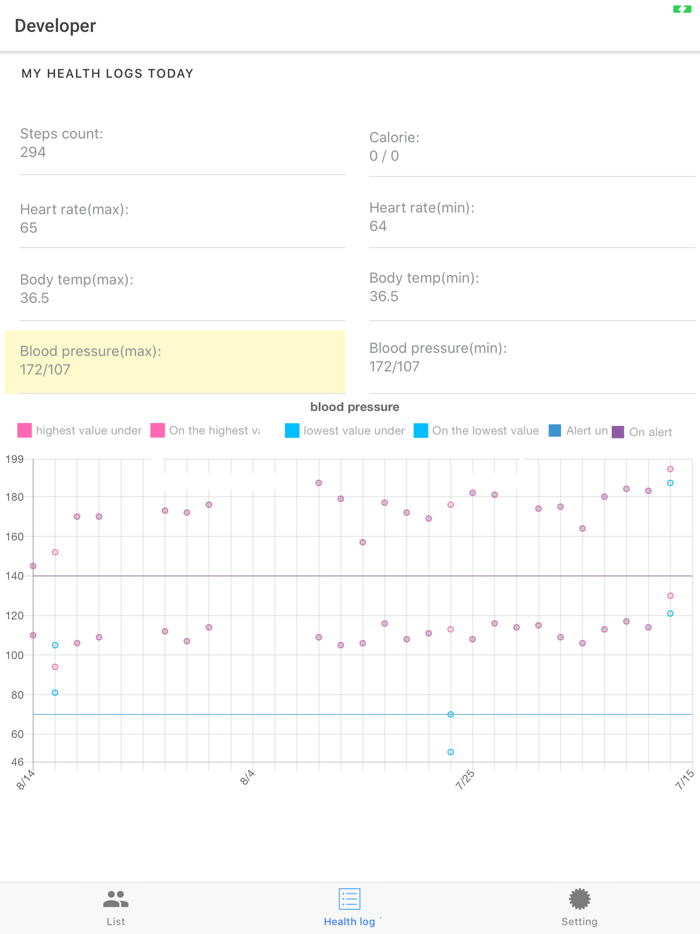
Task: Toggle 'highest value under' legend swatch
Action: coord(24,430)
